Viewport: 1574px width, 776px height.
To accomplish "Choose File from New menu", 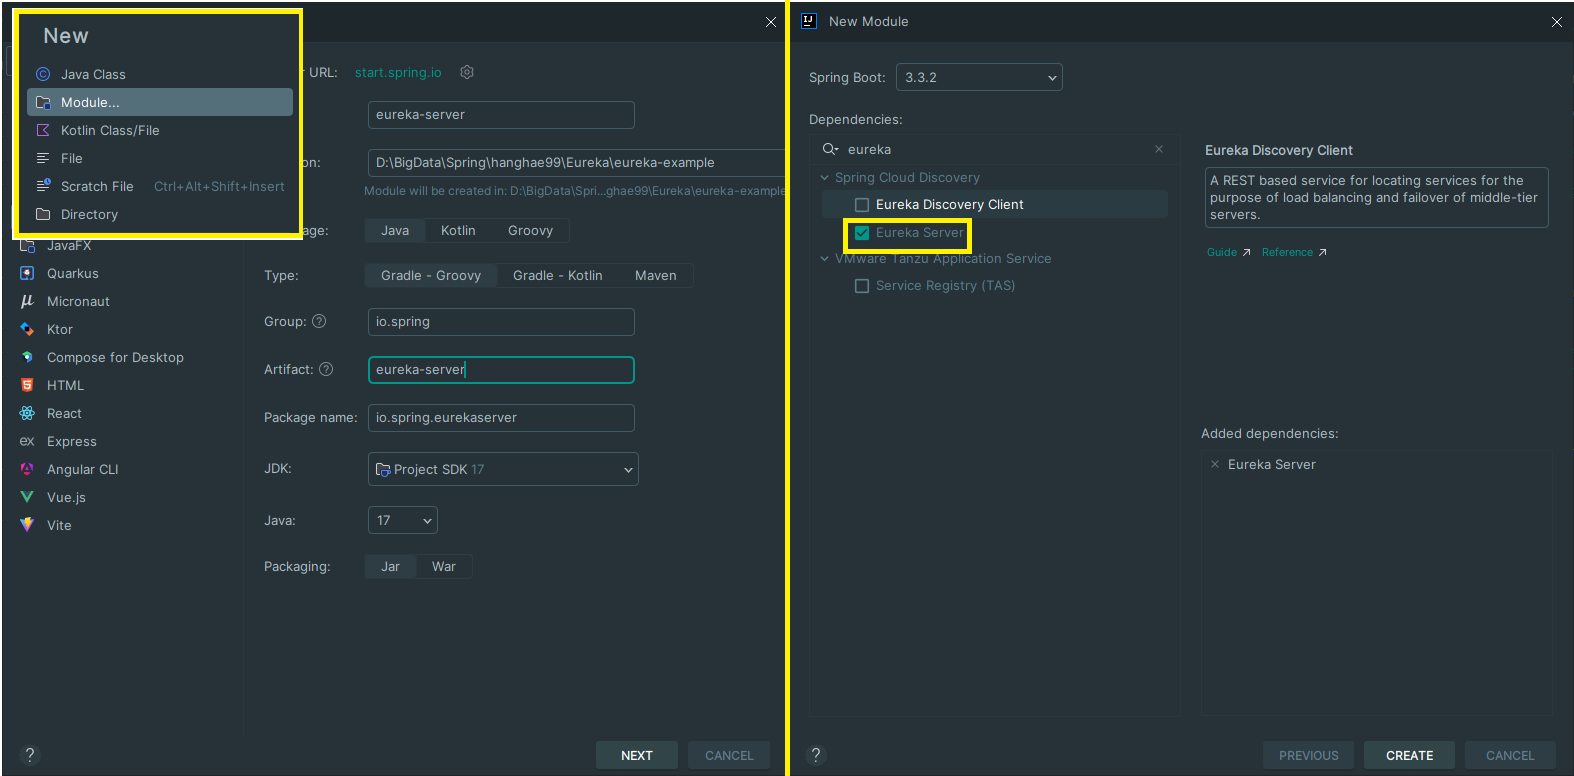I will tap(160, 158).
